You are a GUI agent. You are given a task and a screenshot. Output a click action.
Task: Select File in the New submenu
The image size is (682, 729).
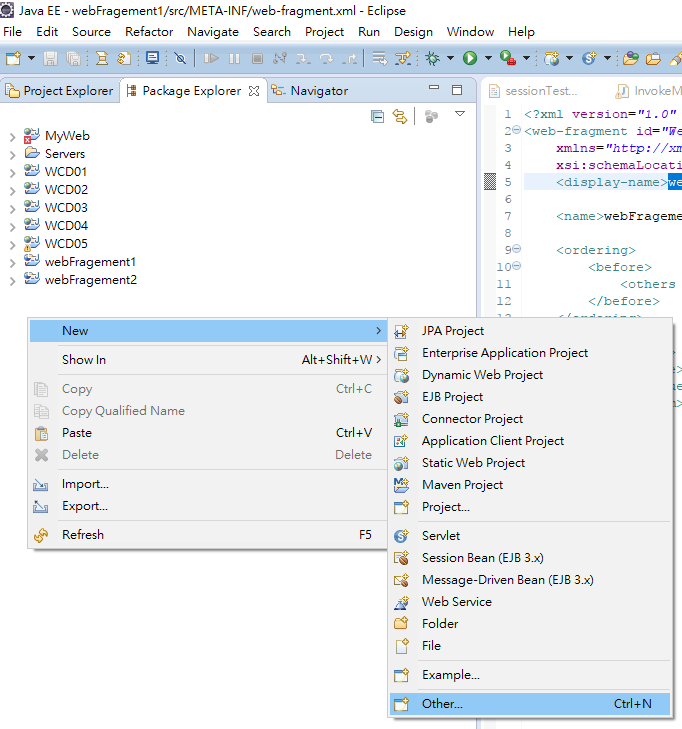tap(530, 645)
